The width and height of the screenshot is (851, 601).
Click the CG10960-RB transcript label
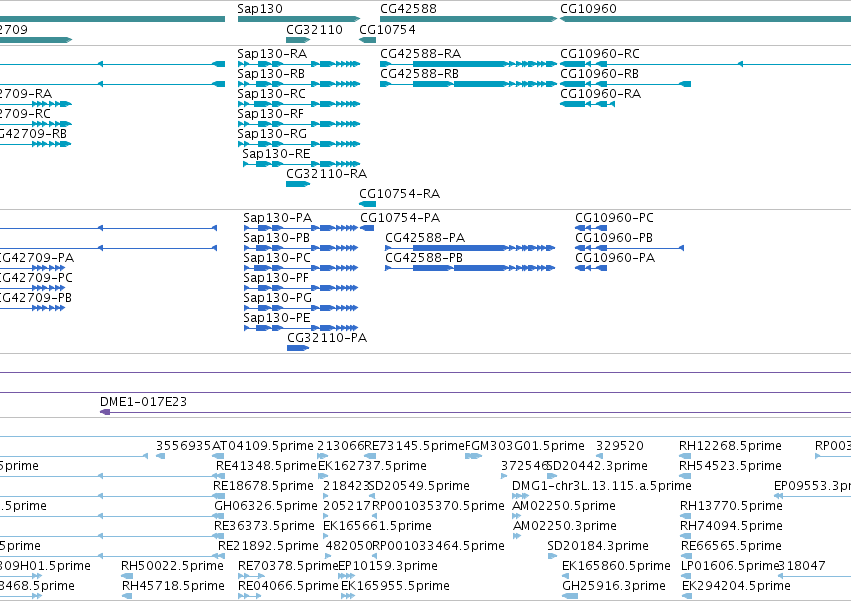(x=599, y=74)
